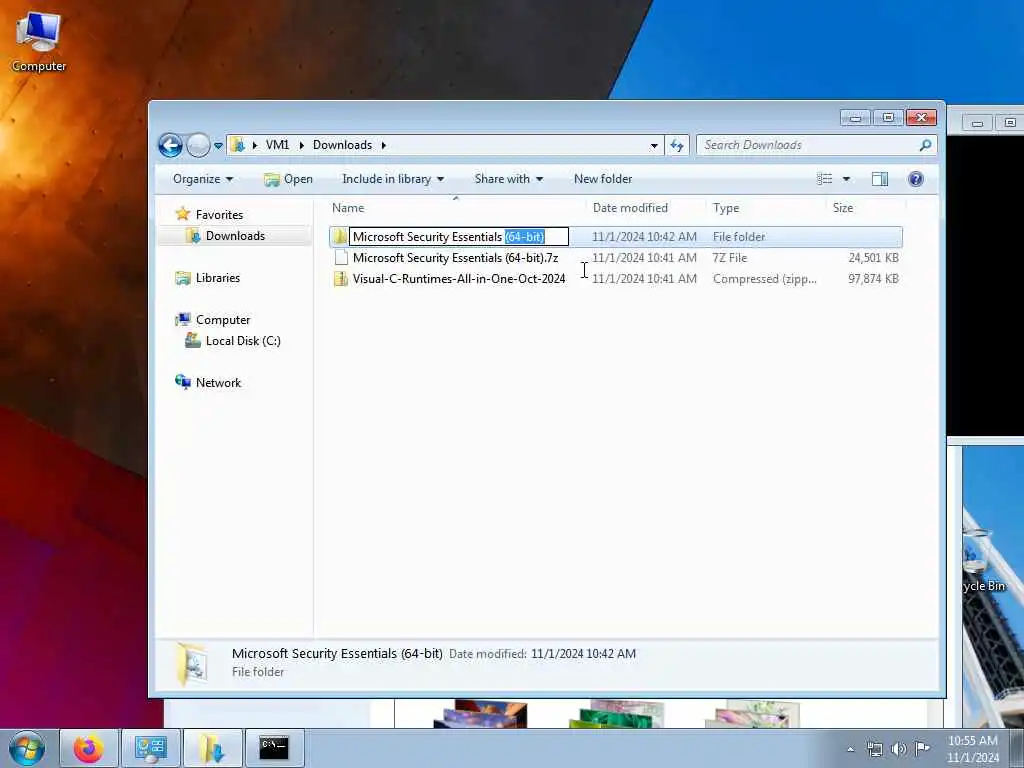Click the folder thumbnail in details pane
The width and height of the screenshot is (1024, 768).
click(x=193, y=664)
